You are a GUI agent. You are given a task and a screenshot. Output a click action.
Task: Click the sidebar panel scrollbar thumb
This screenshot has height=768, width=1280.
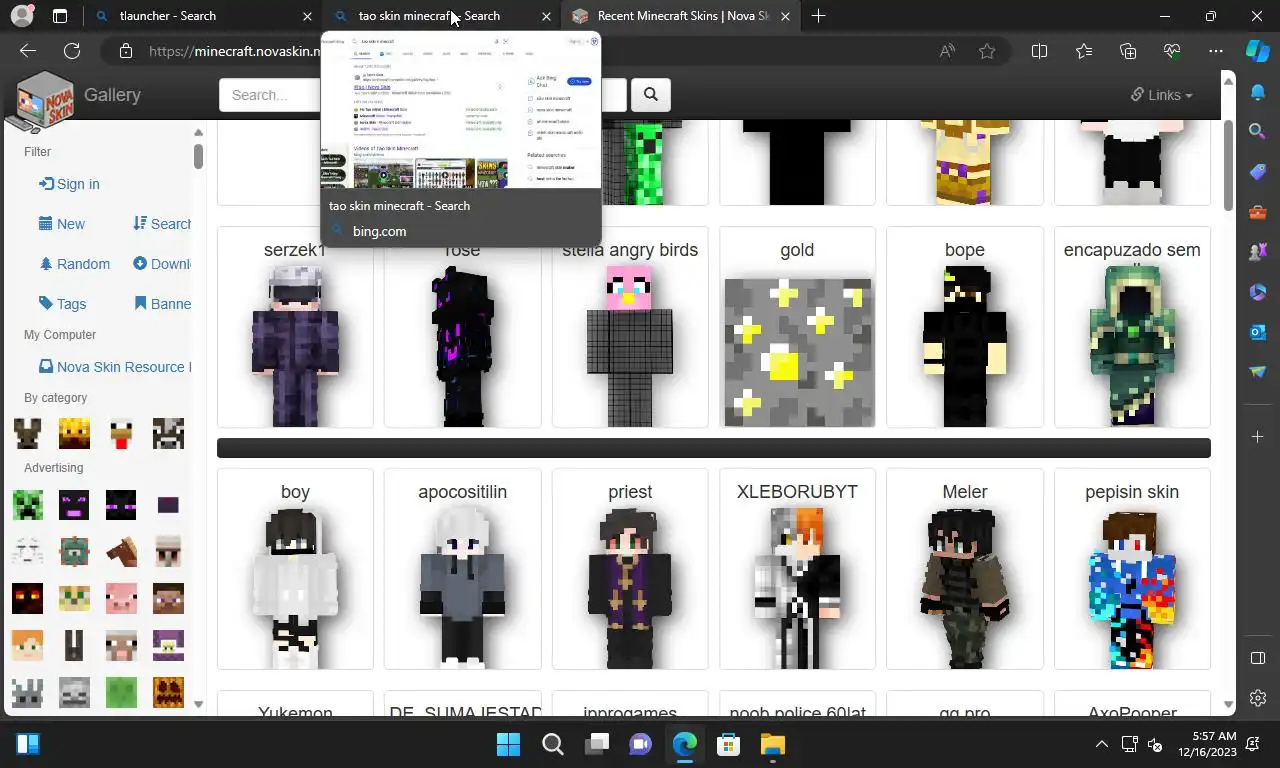tap(198, 156)
